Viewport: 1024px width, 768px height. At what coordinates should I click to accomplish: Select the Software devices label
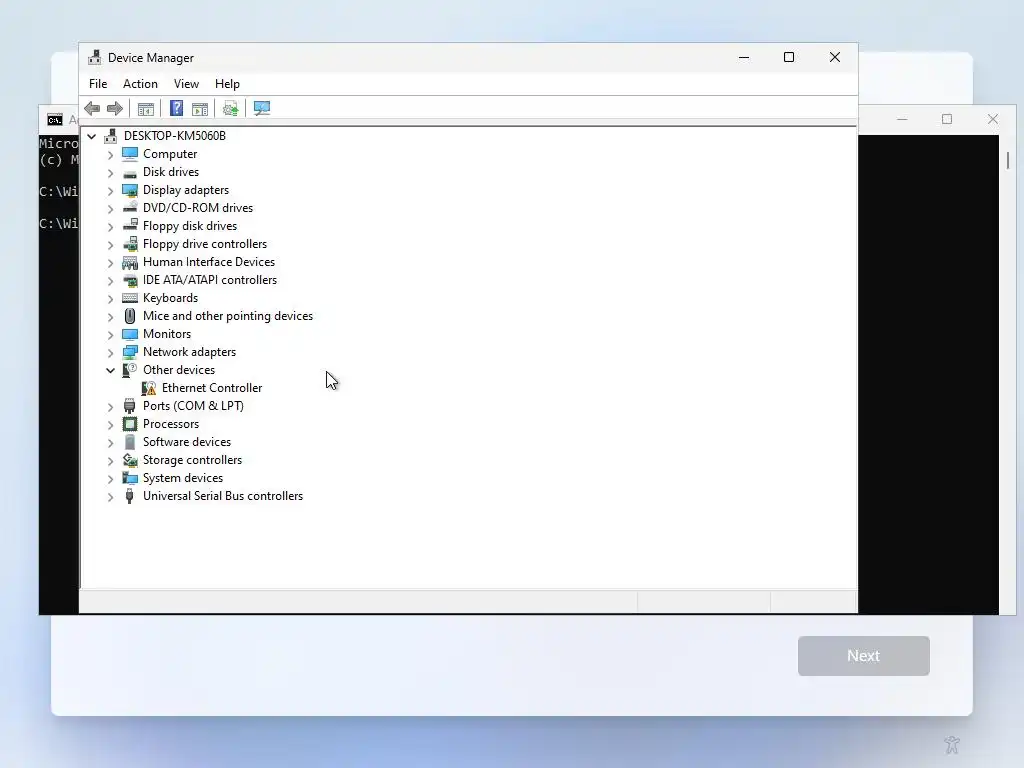(x=187, y=442)
